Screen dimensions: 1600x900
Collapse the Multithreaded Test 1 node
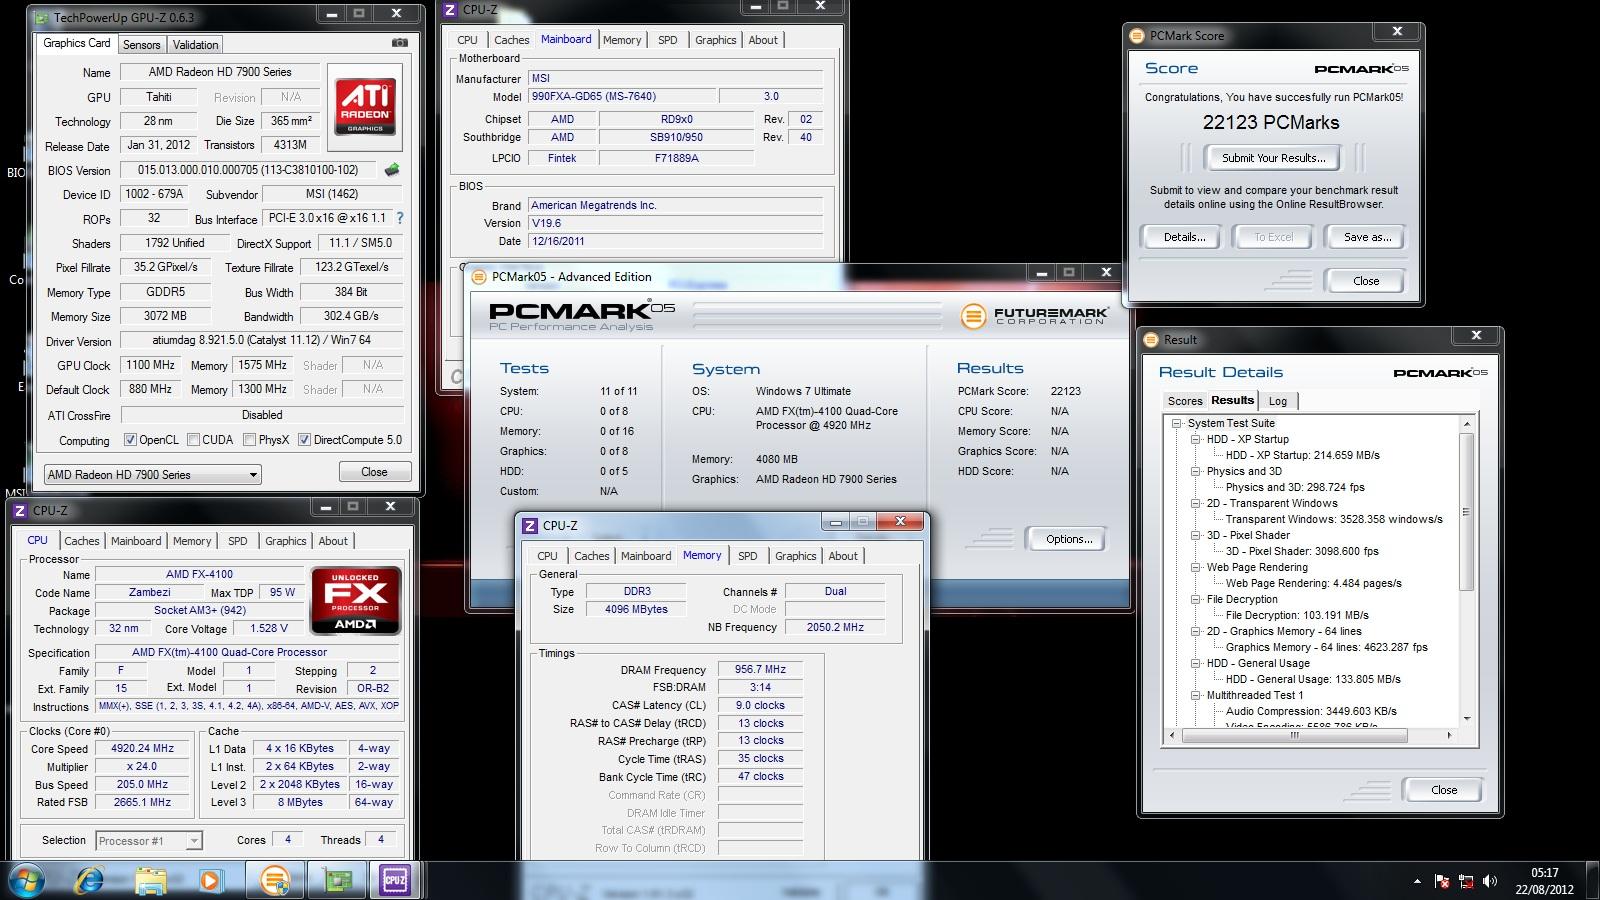point(1195,695)
